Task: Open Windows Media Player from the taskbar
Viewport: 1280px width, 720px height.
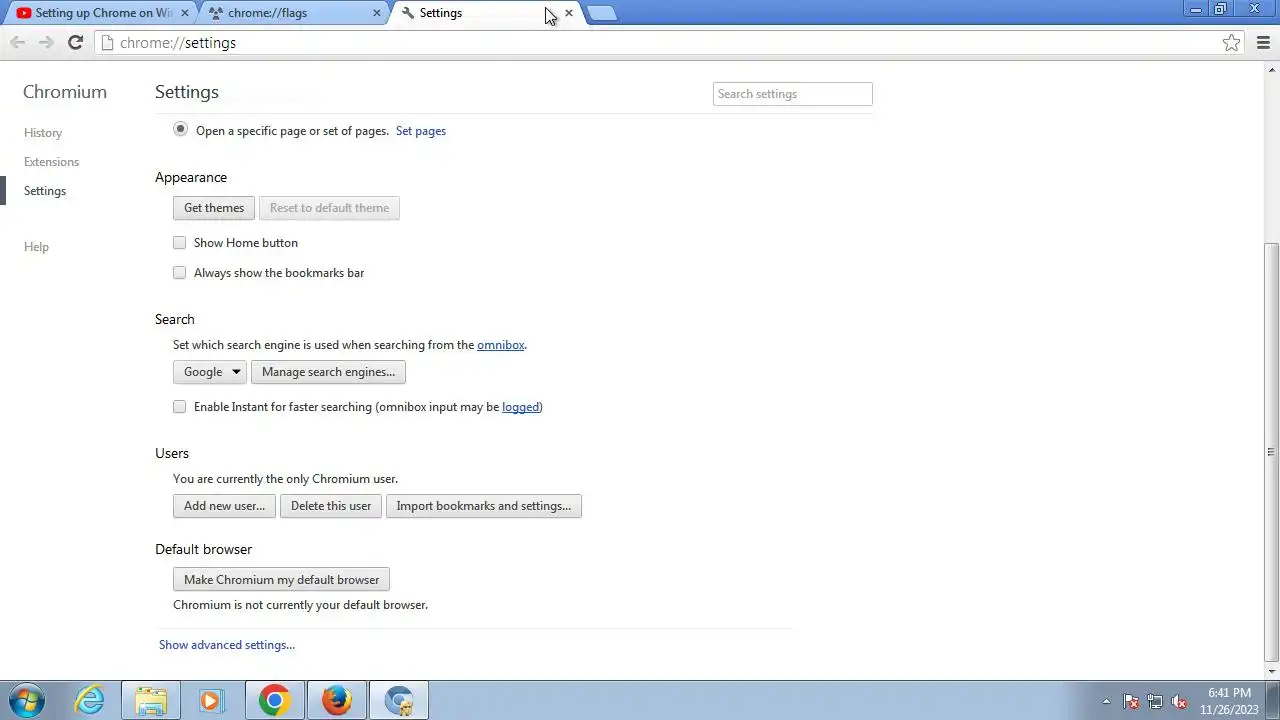Action: [211, 700]
